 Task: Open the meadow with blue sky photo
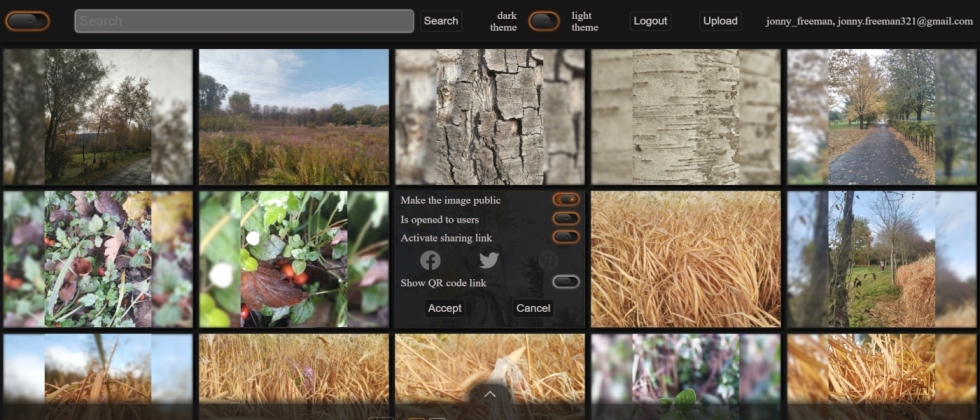(293, 117)
